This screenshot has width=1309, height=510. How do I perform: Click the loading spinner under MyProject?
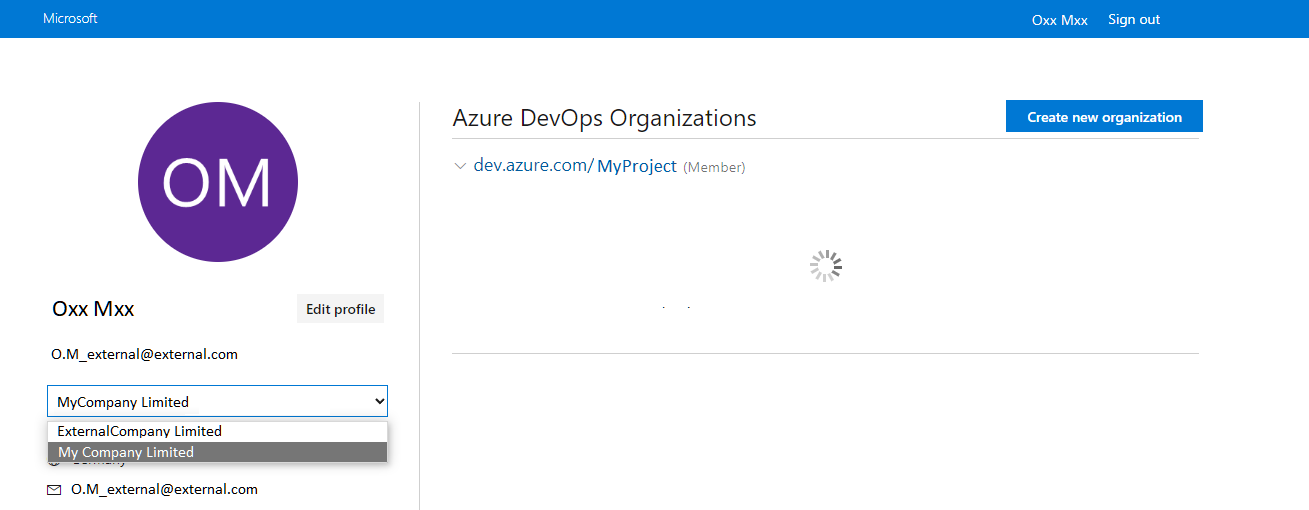pyautogui.click(x=826, y=266)
